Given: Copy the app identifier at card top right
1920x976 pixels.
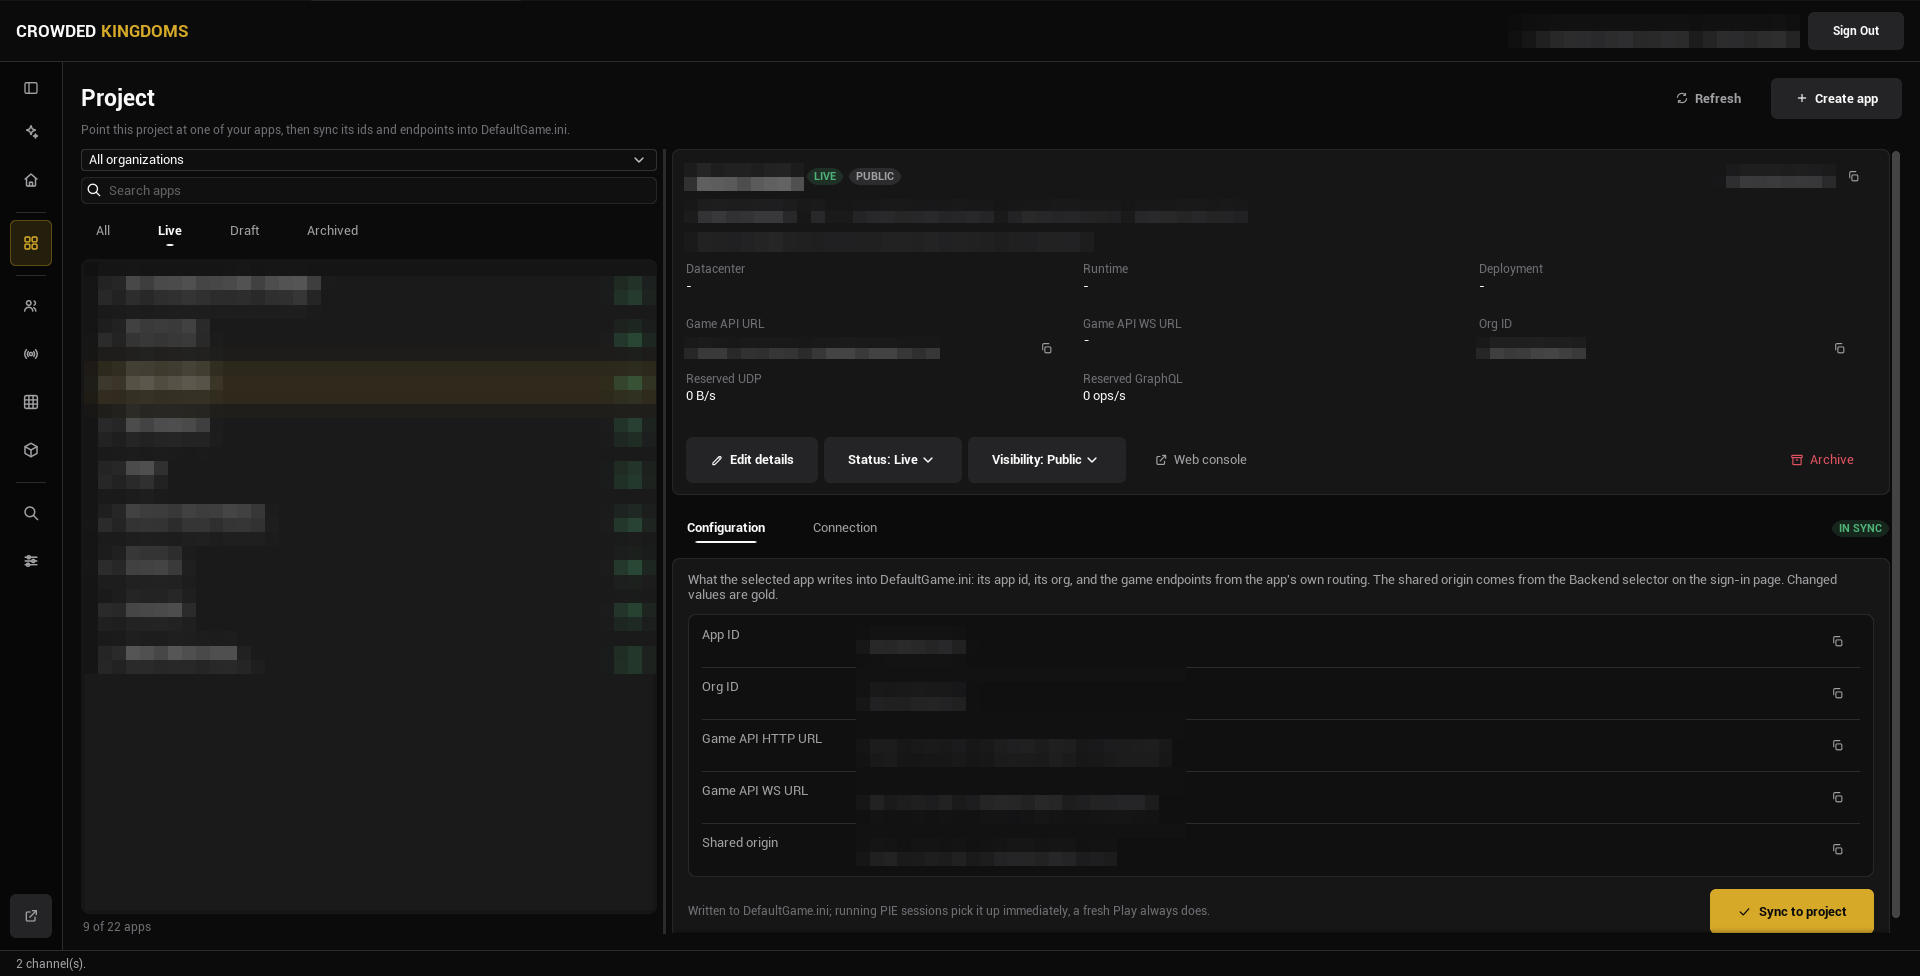Looking at the screenshot, I should coord(1853,176).
